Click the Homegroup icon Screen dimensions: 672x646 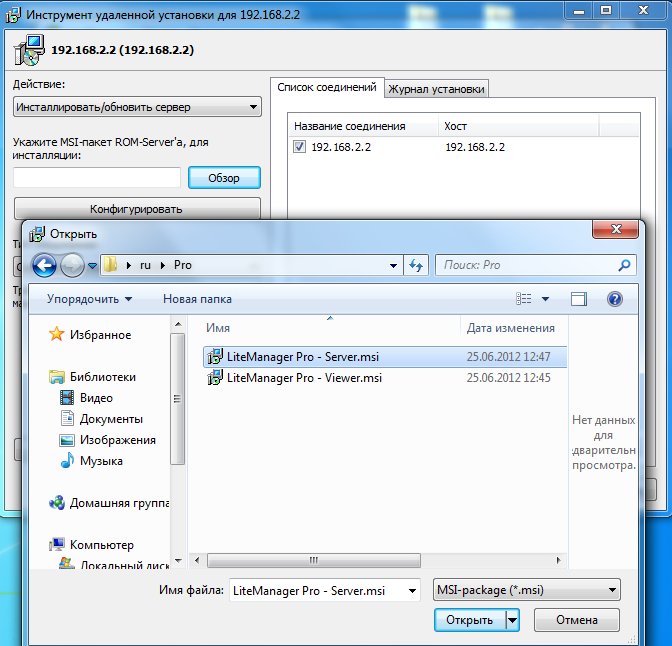(57, 502)
